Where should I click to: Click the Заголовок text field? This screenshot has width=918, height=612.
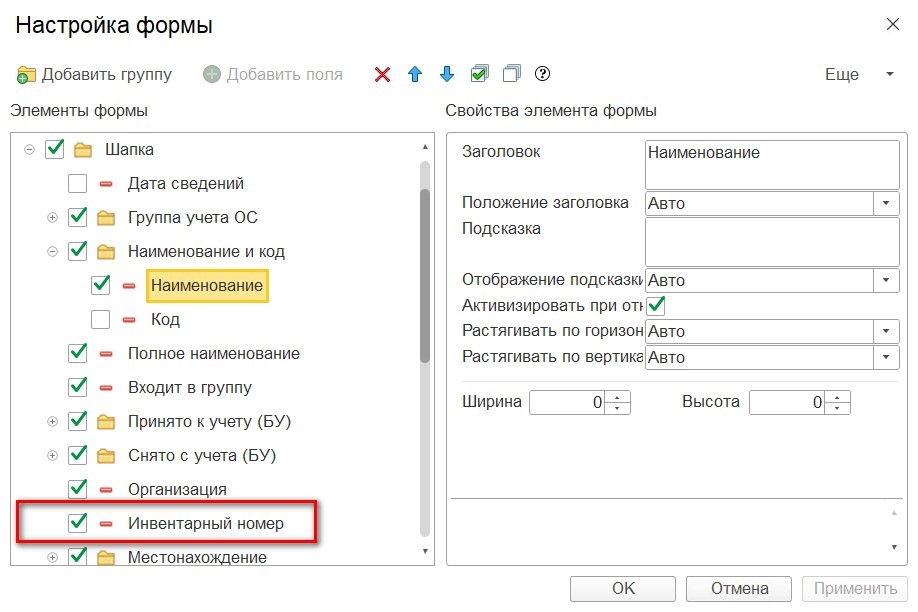pos(772,165)
